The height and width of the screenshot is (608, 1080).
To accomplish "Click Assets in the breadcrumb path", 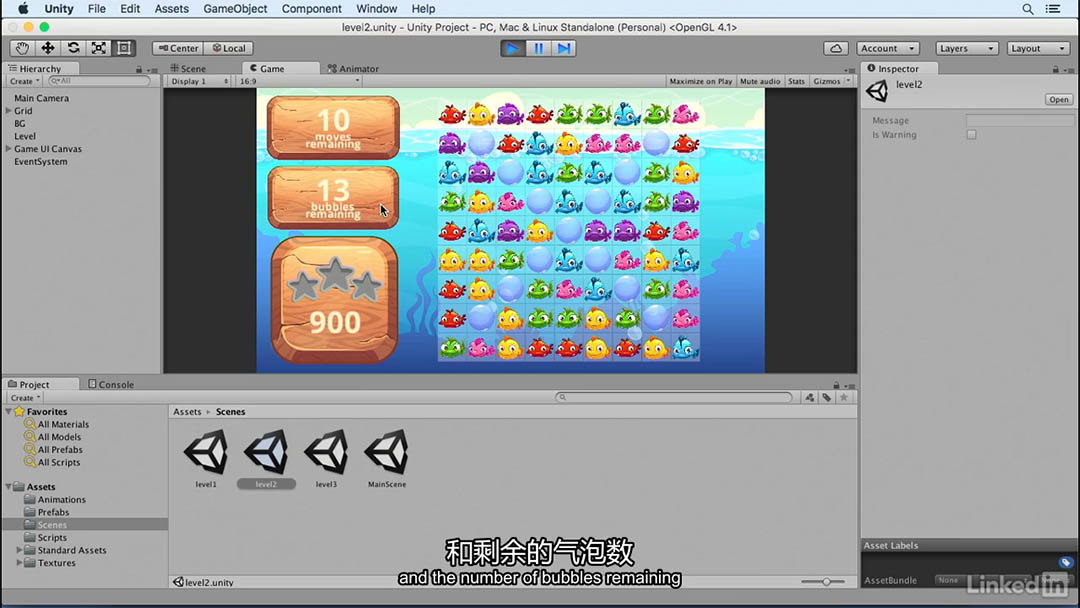I will tap(187, 412).
